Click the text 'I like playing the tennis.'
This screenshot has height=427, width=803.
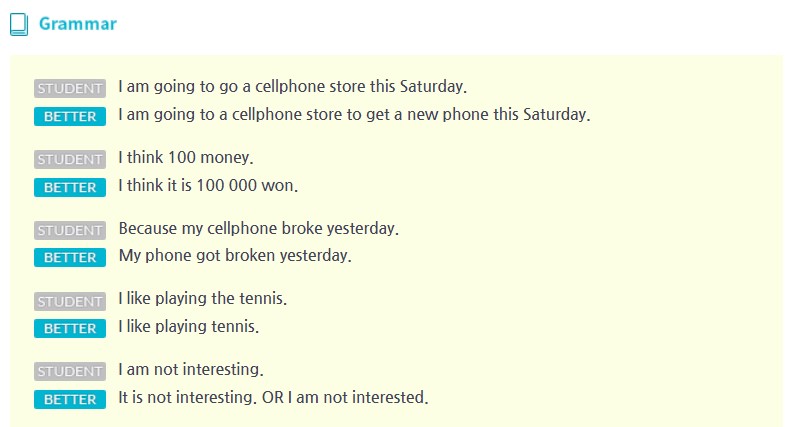(x=203, y=298)
